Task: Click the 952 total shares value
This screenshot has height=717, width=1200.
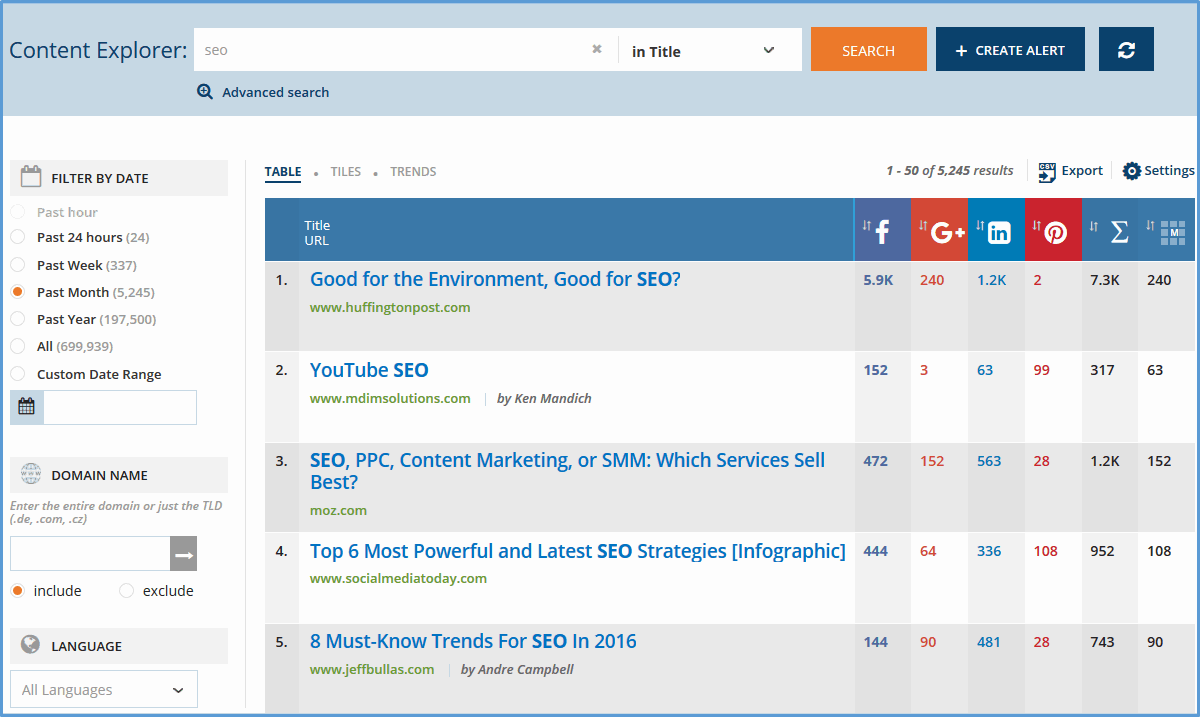Action: [1102, 551]
